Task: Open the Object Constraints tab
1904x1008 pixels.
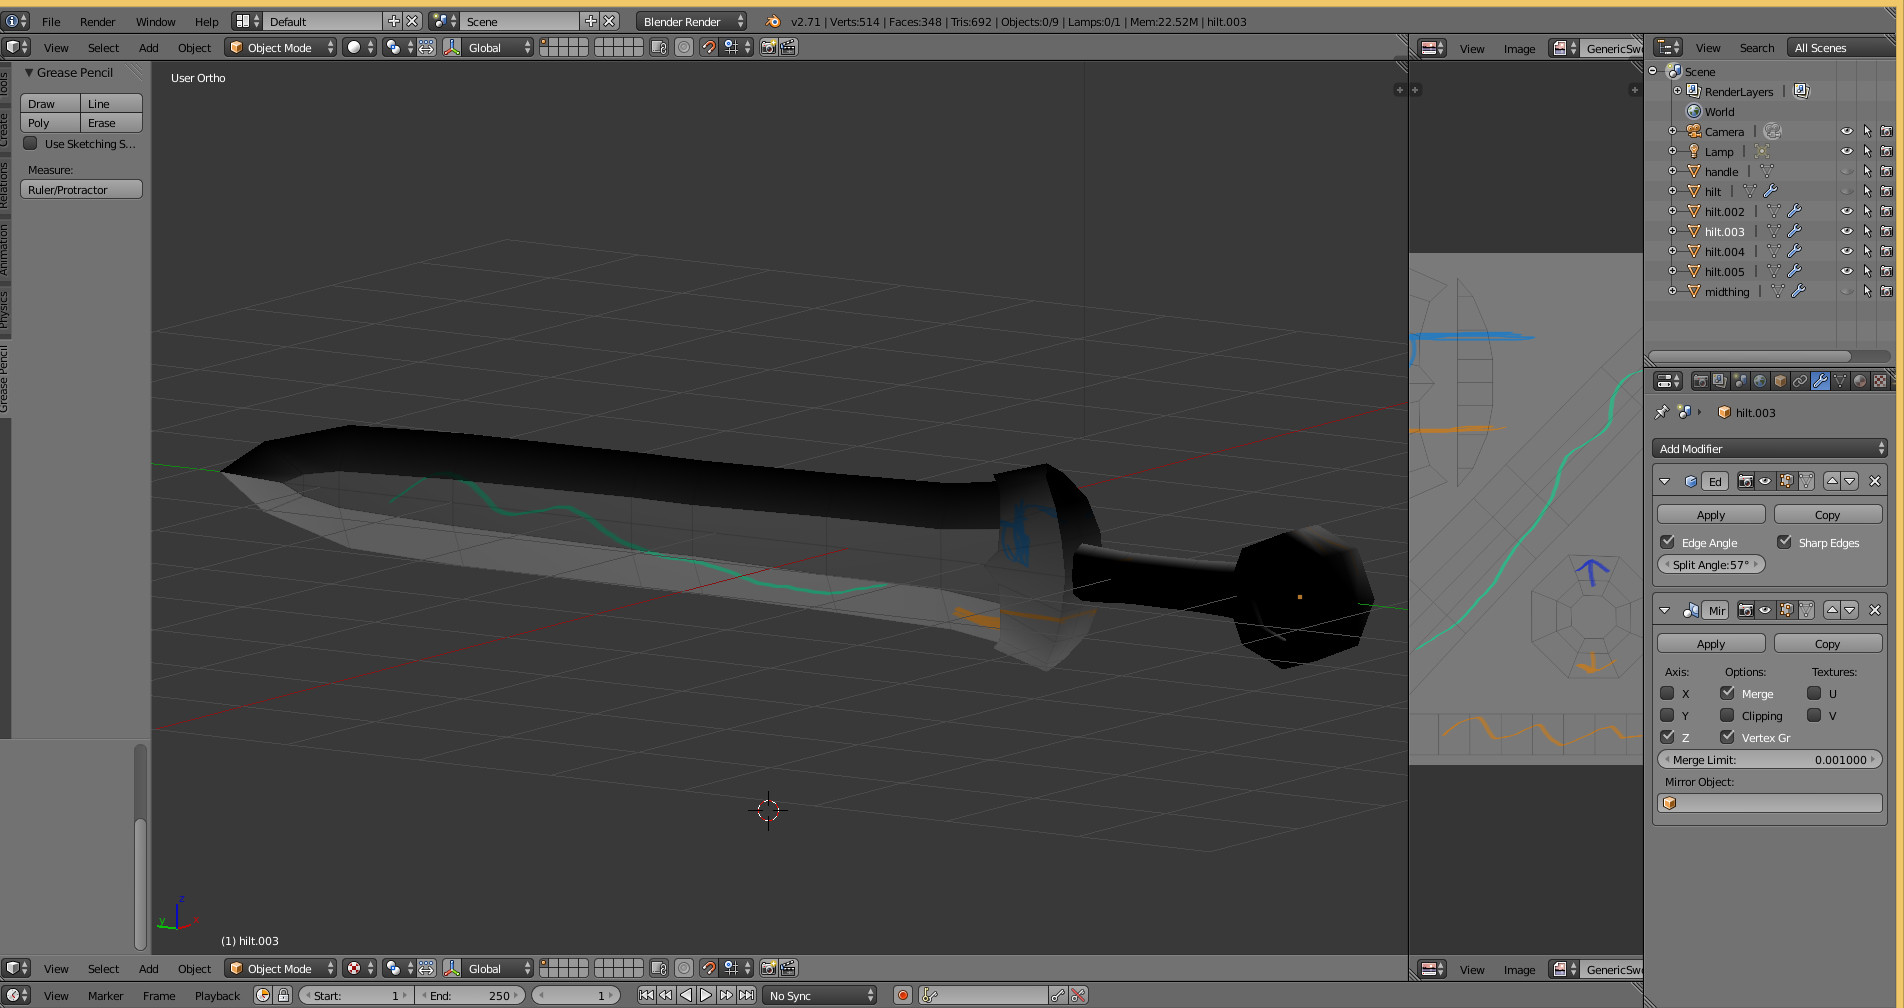Action: [1800, 381]
